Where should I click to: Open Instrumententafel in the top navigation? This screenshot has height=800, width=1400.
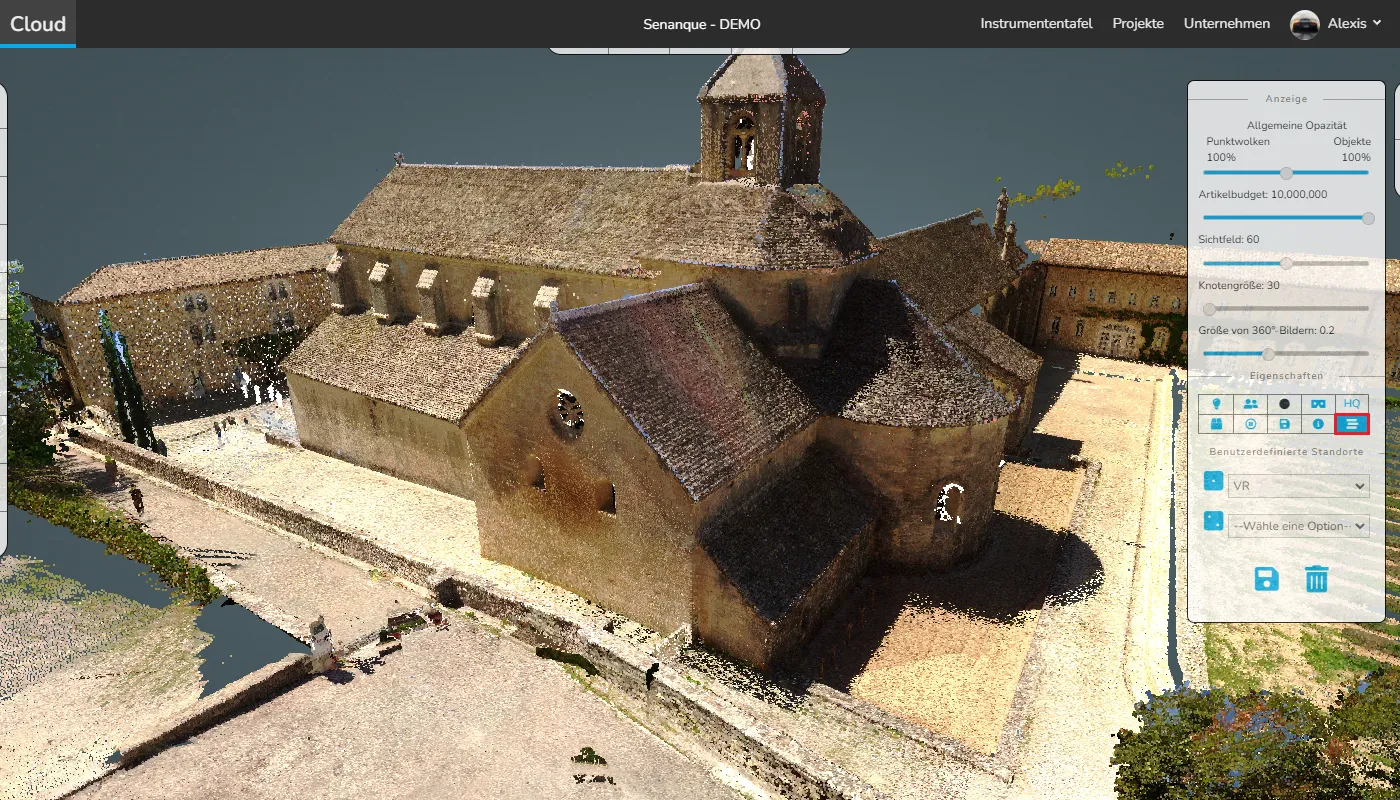tap(1036, 24)
